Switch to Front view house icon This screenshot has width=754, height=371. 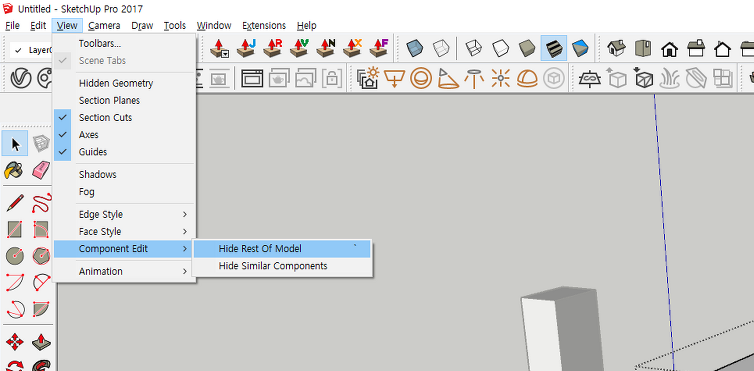tap(669, 49)
